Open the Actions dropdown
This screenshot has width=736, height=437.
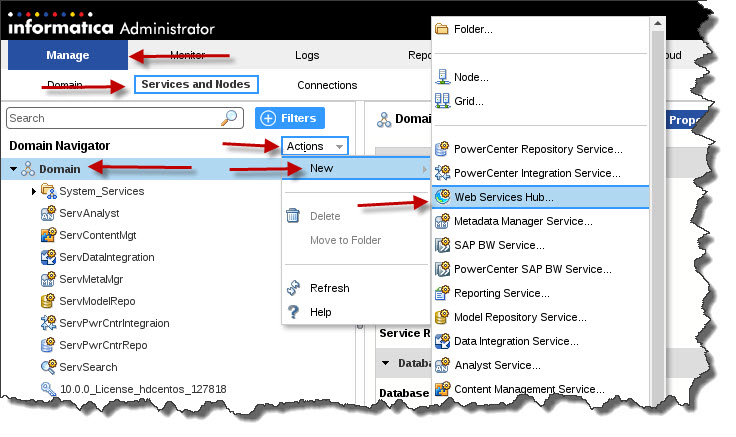pyautogui.click(x=315, y=146)
